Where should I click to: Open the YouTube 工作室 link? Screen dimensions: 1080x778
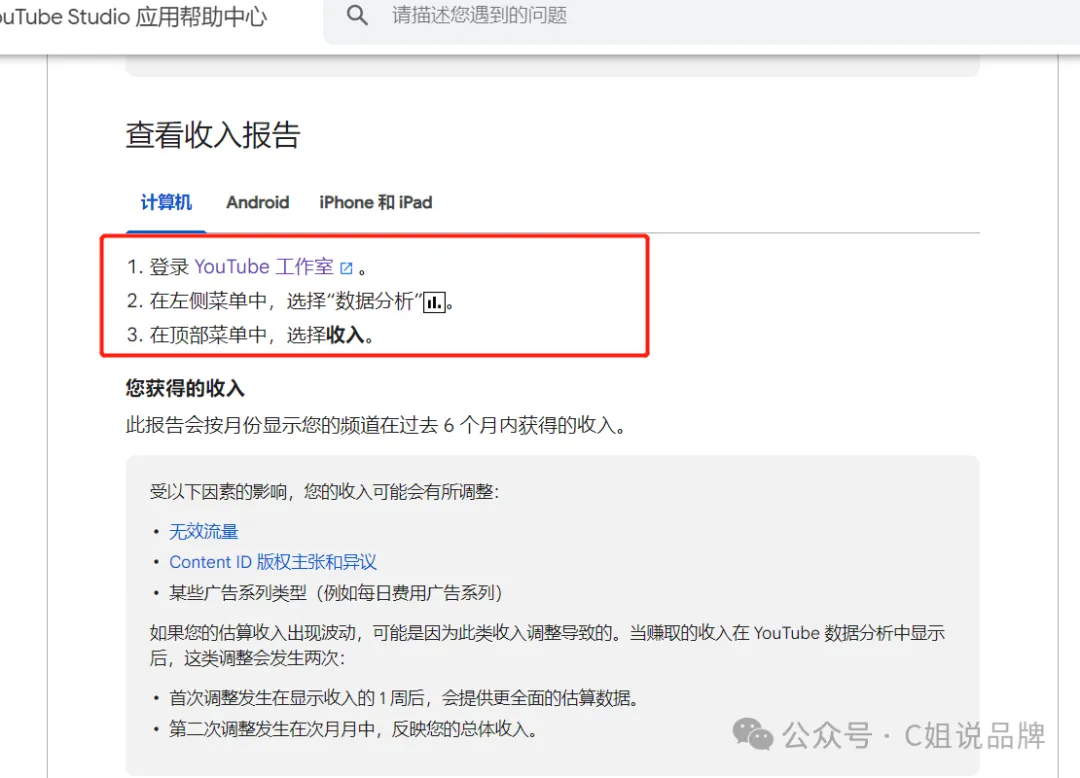pyautogui.click(x=264, y=266)
